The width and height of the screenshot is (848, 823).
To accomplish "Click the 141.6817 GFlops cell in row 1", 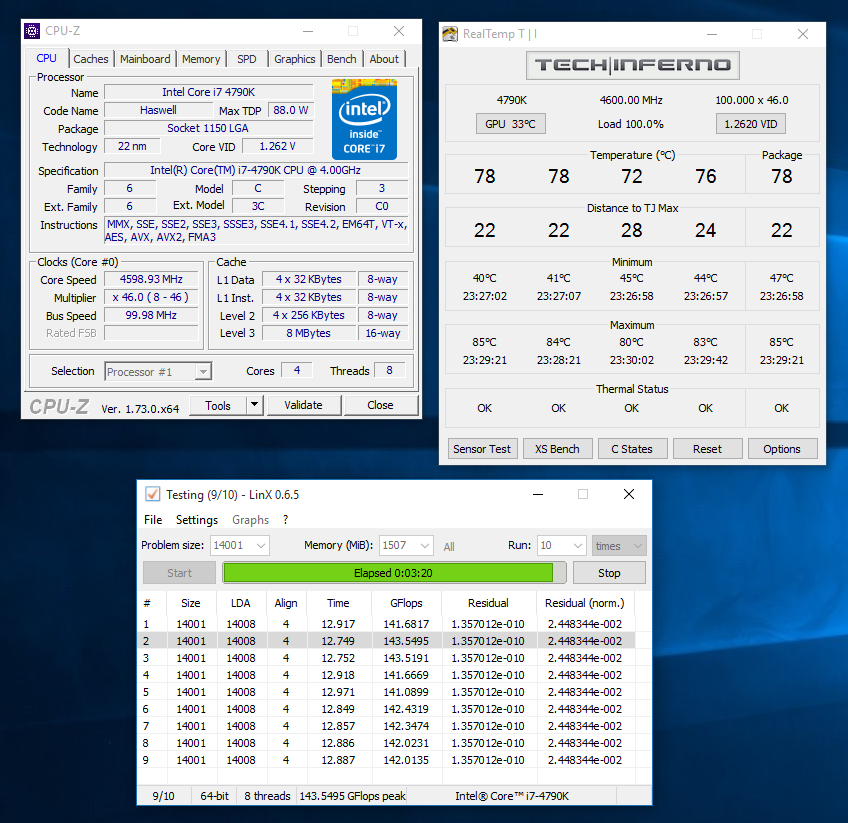I will click(x=406, y=624).
